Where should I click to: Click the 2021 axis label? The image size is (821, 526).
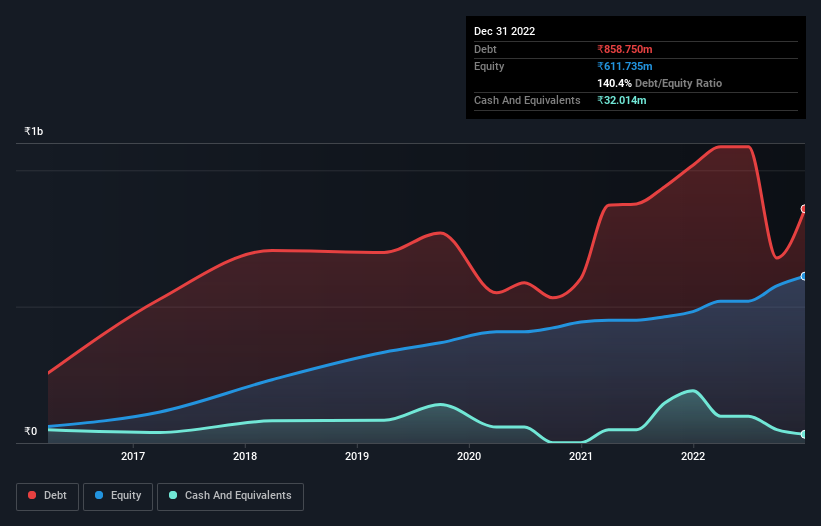point(581,456)
